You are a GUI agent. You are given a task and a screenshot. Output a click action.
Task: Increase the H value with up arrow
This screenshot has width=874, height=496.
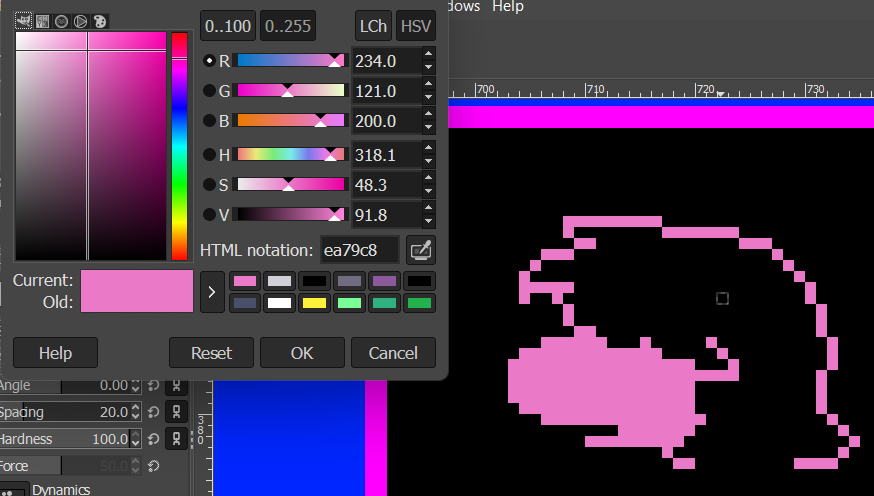(x=429, y=148)
